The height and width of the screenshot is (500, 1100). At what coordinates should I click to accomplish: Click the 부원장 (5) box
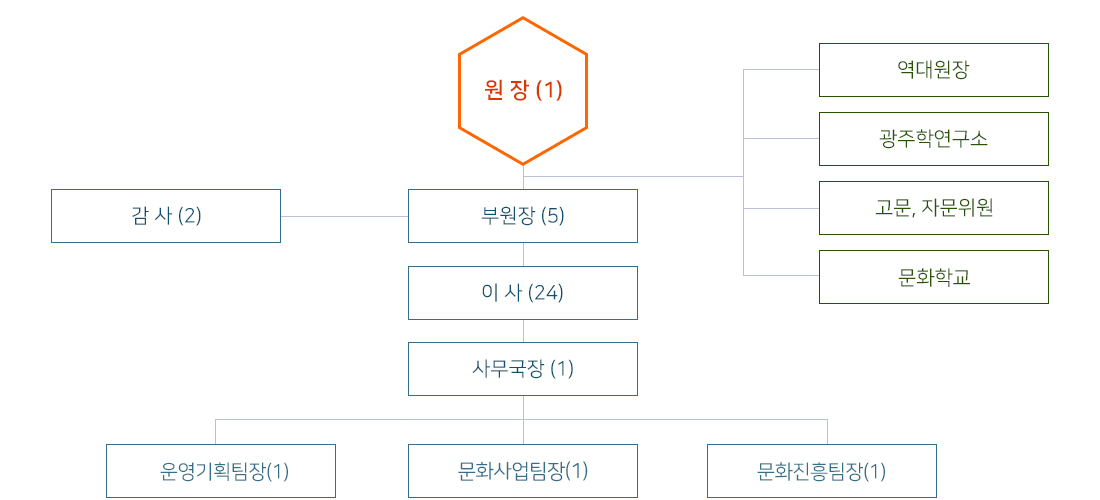click(x=523, y=216)
